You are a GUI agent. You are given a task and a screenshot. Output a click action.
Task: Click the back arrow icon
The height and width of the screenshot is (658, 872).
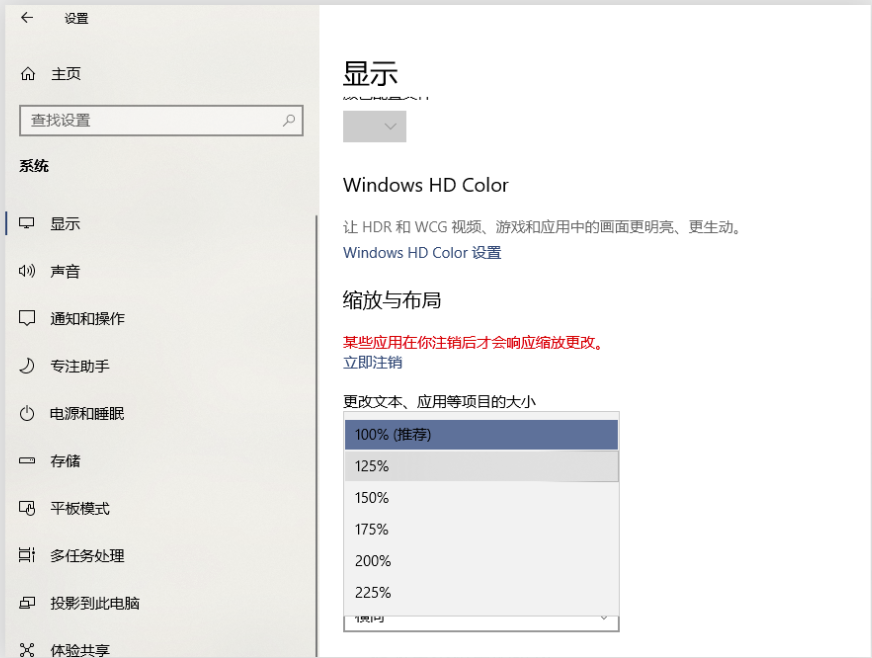[x=27, y=18]
